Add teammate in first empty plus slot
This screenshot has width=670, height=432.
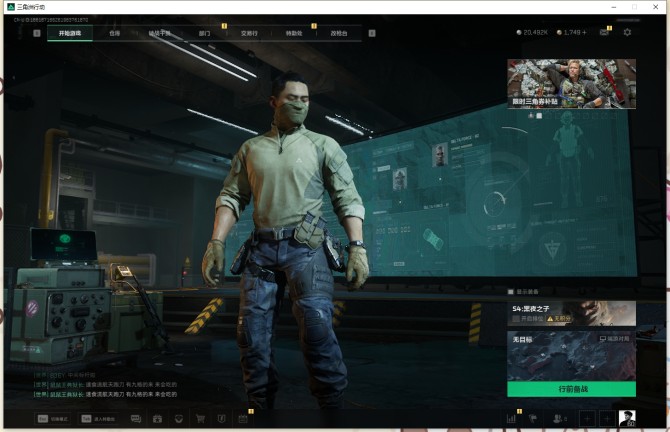(x=588, y=419)
